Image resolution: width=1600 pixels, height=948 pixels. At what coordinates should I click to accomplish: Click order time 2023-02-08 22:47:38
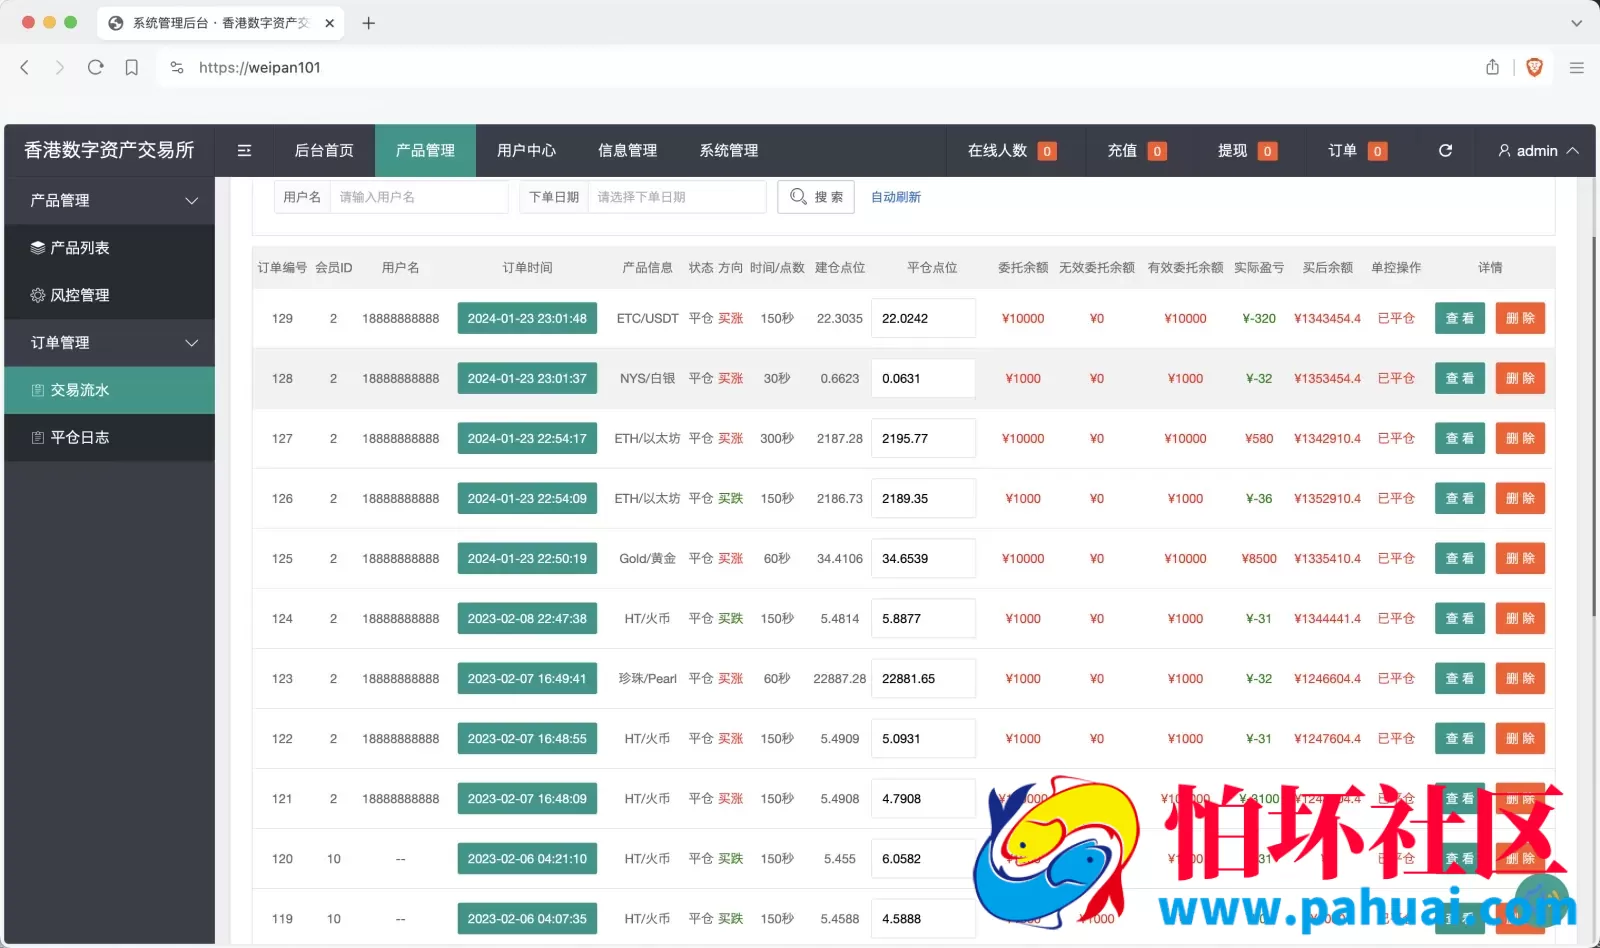(x=527, y=618)
